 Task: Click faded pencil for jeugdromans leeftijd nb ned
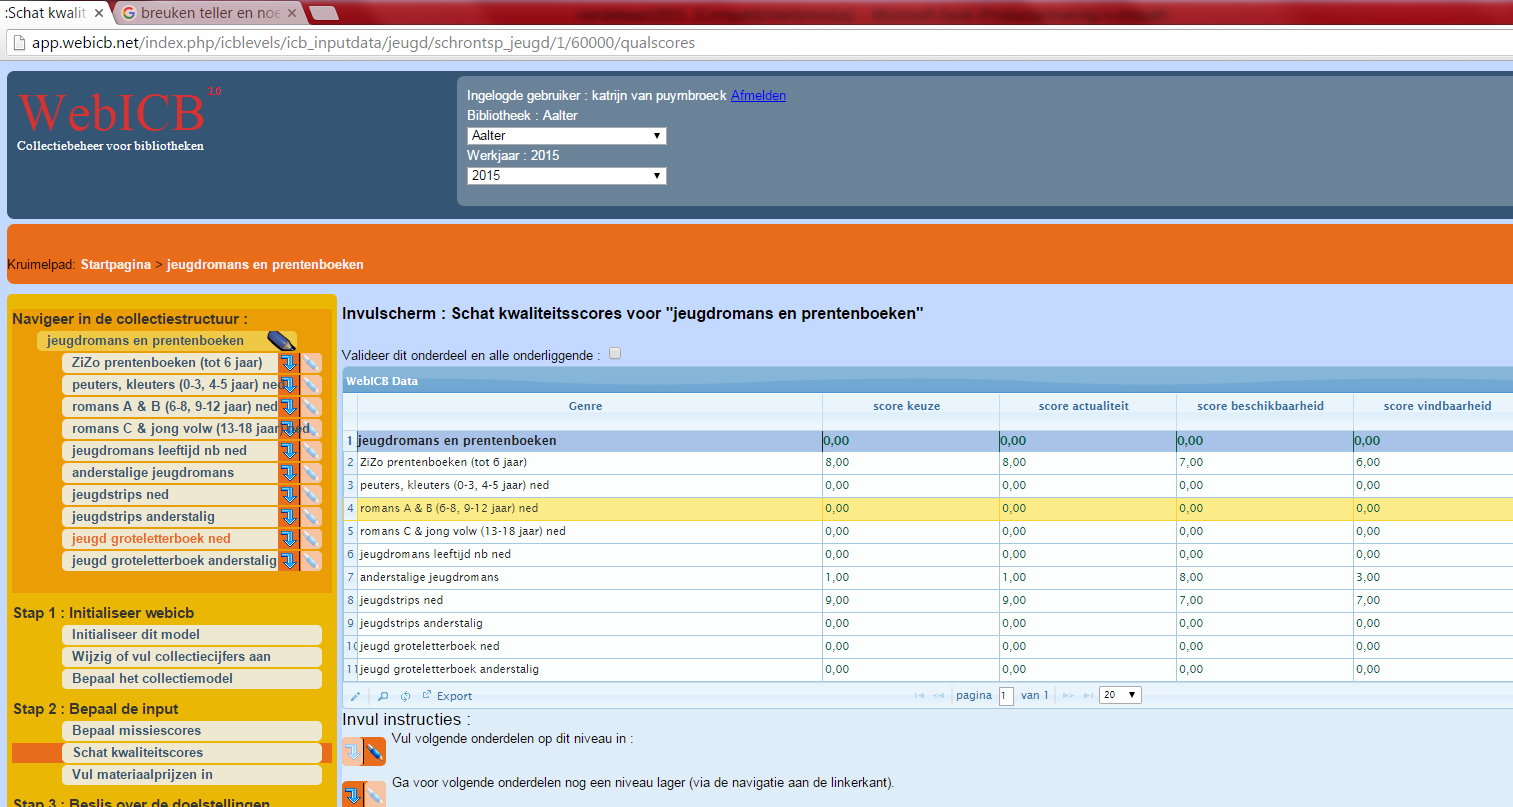point(311,451)
